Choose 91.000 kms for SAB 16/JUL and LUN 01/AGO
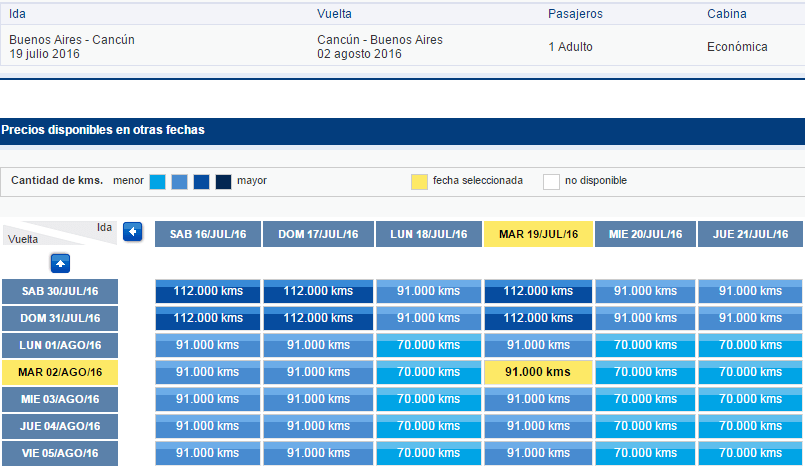The width and height of the screenshot is (805, 467). 208,345
